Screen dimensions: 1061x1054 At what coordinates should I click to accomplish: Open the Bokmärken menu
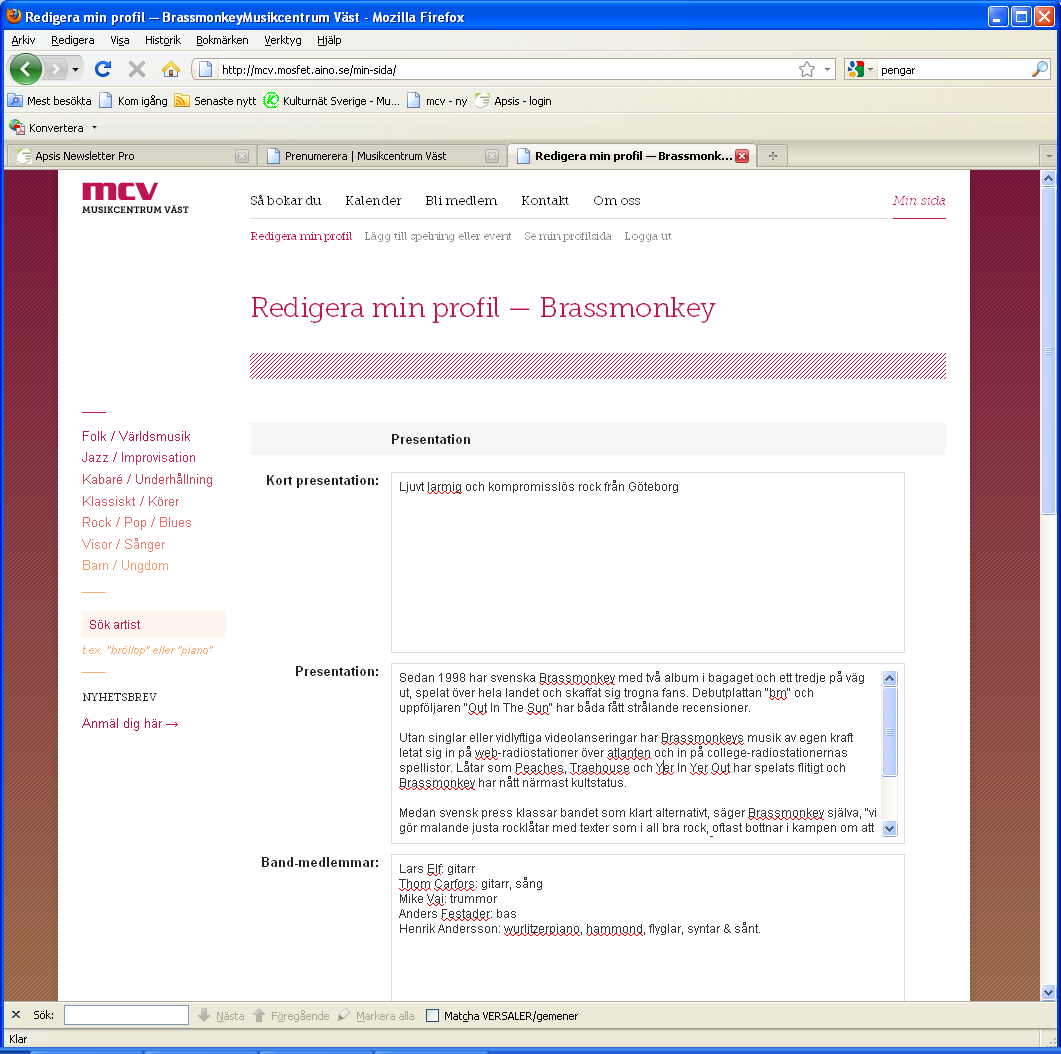point(222,40)
